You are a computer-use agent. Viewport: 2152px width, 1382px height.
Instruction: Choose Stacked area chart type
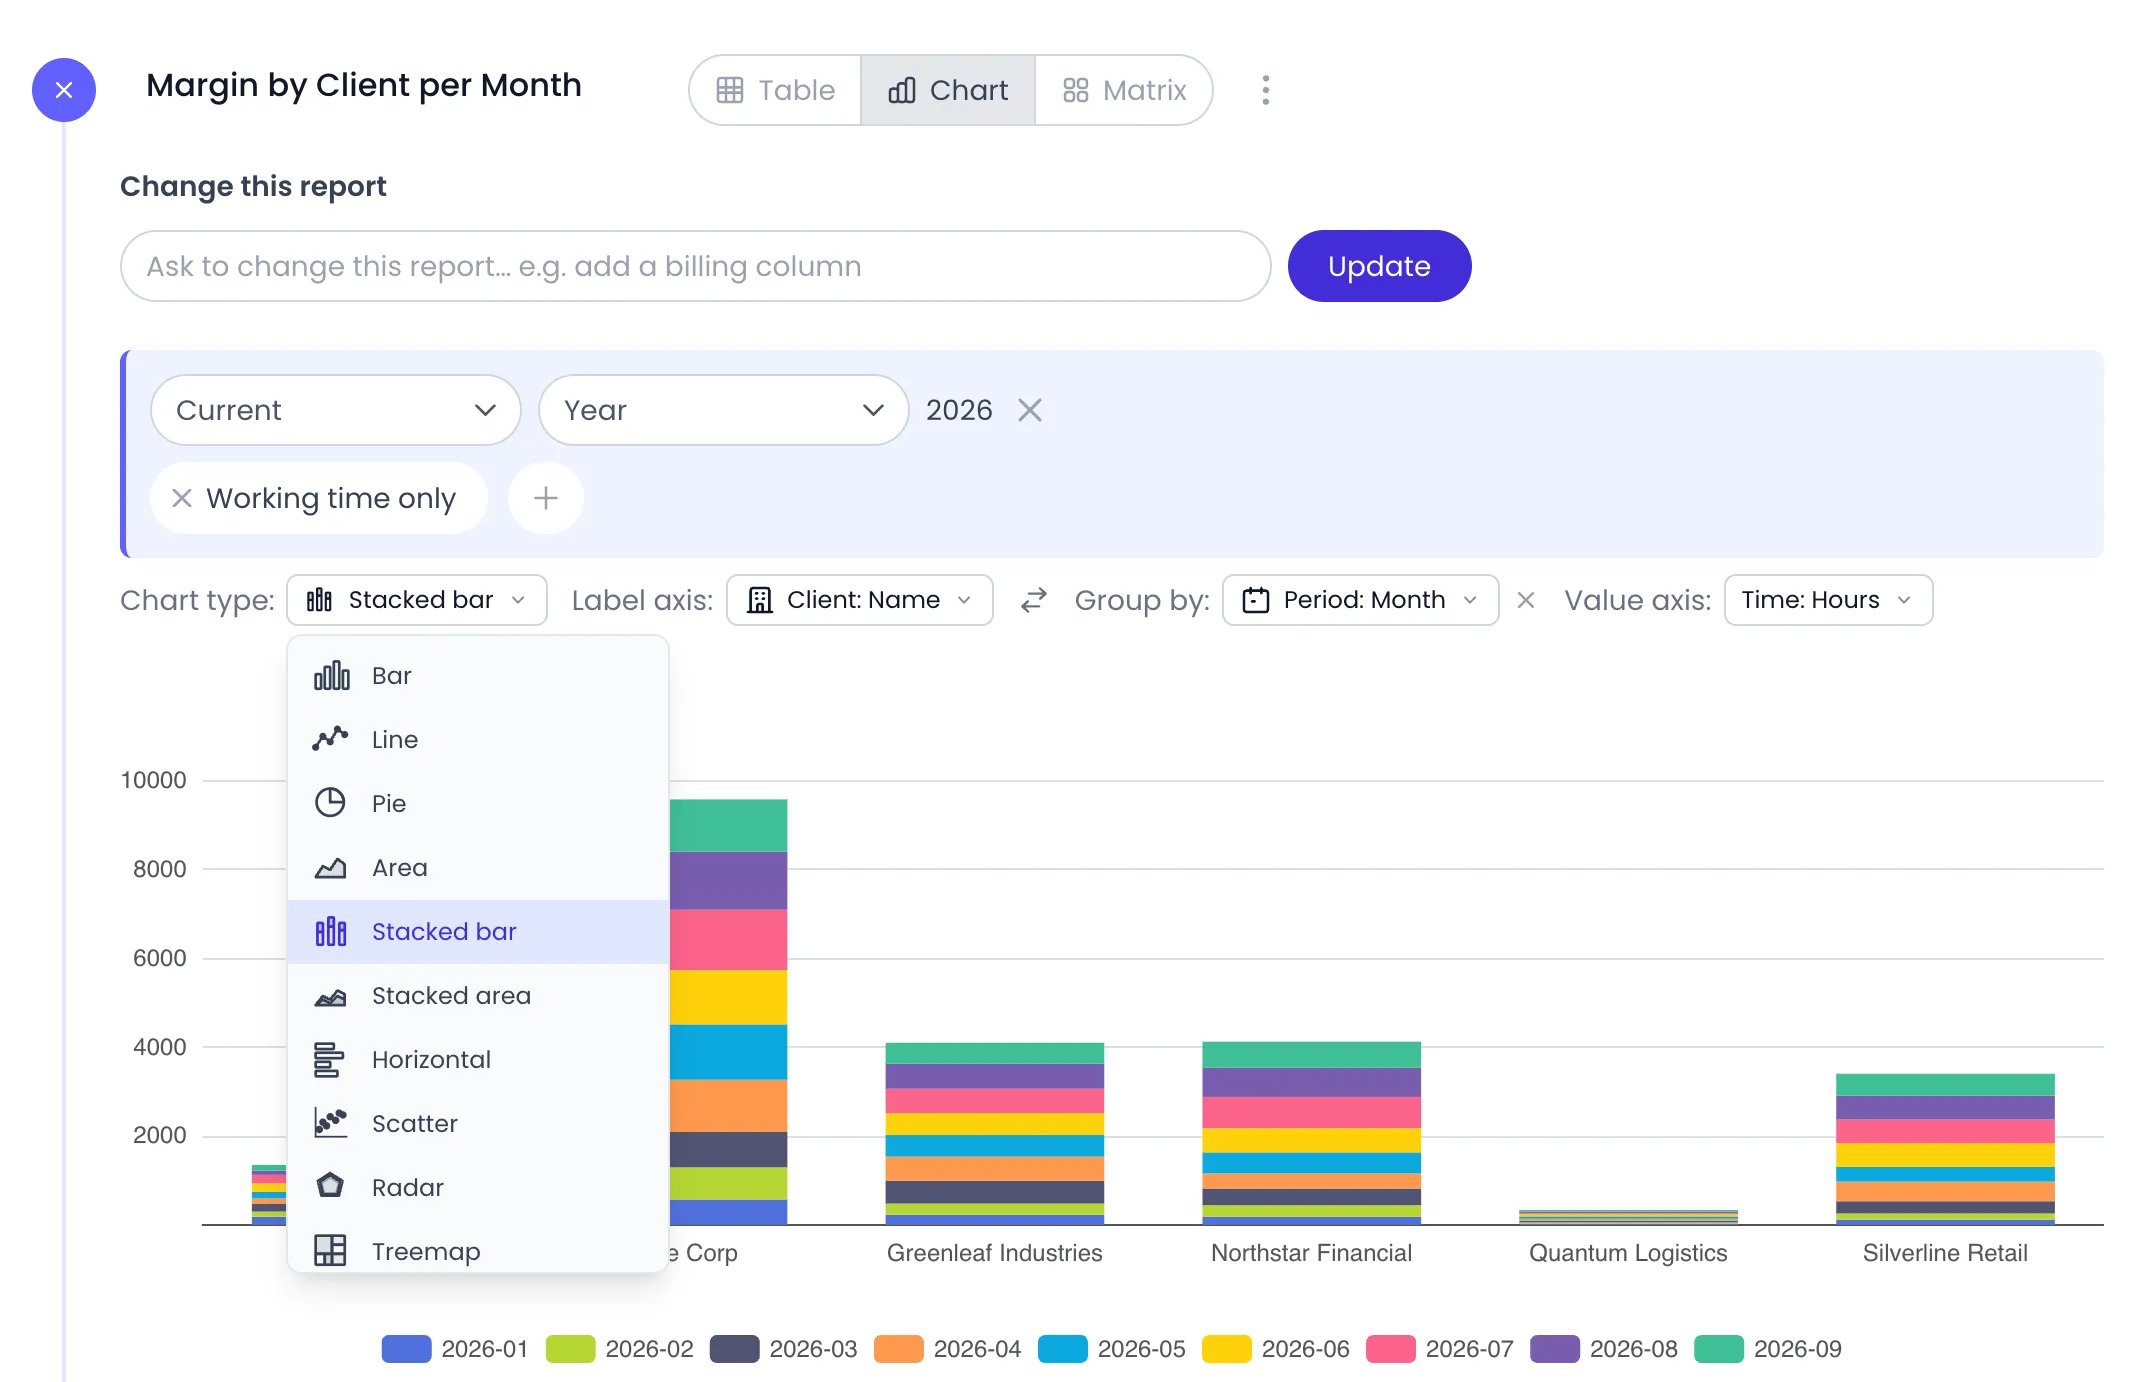[478, 996]
